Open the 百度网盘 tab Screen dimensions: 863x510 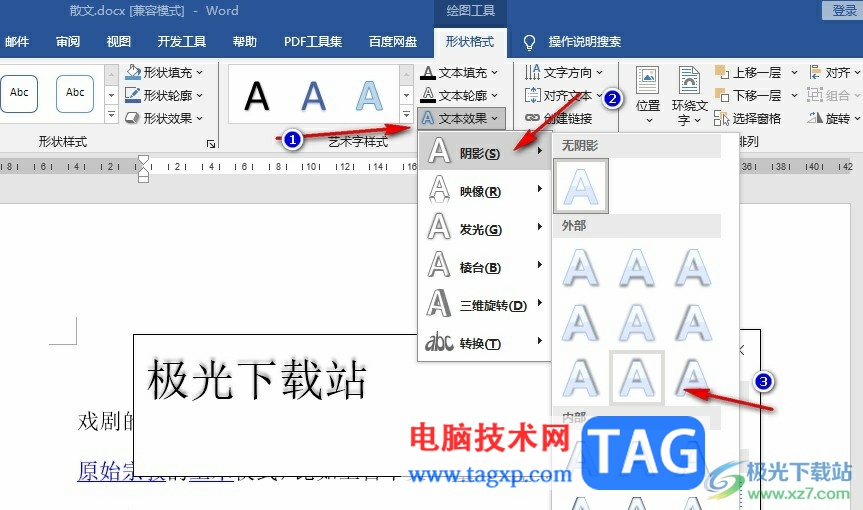(x=392, y=42)
